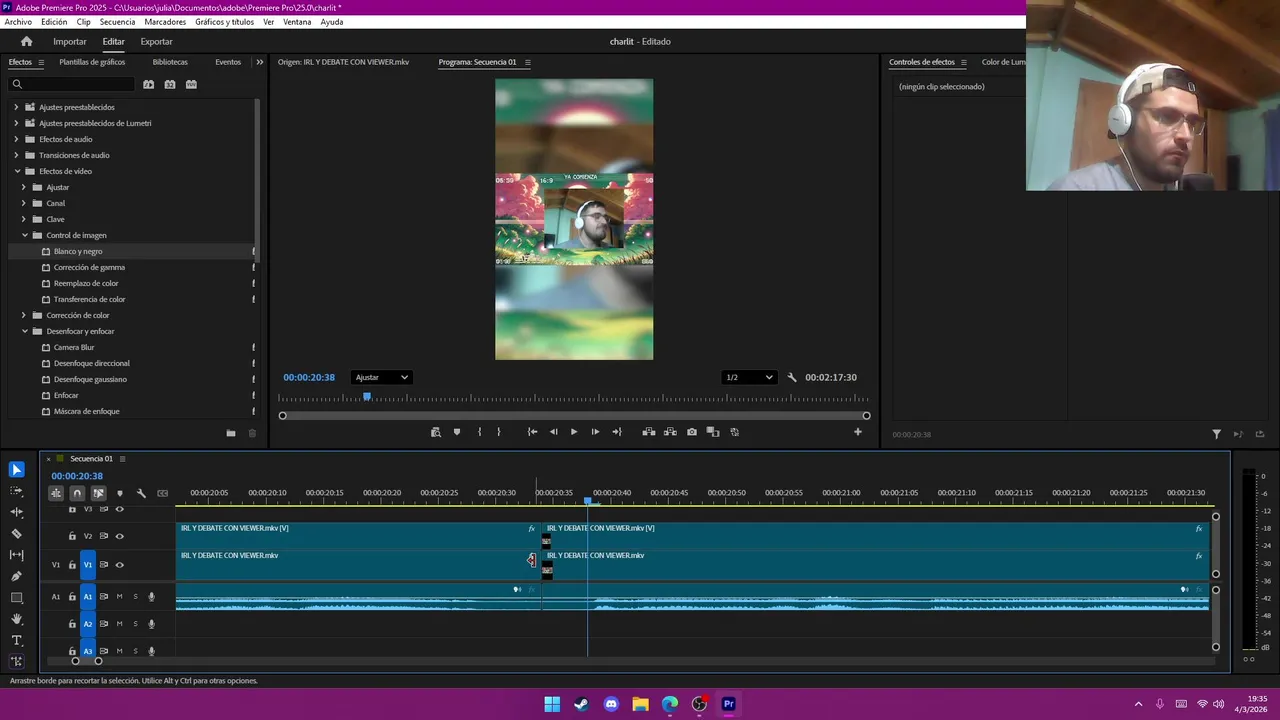Open the Importar workspace
Viewport: 1280px width, 720px height.
[x=69, y=41]
